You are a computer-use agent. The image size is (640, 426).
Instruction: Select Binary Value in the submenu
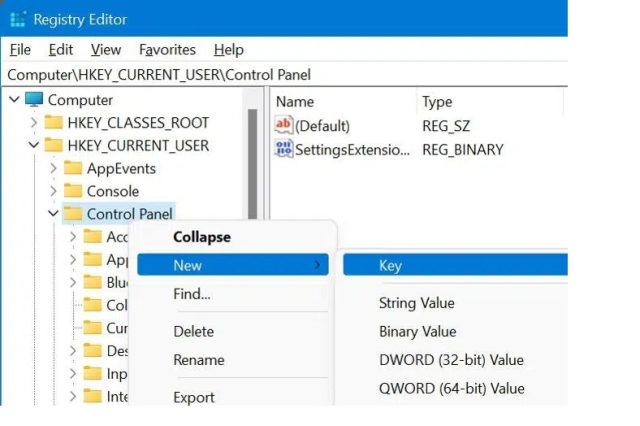[455, 331]
